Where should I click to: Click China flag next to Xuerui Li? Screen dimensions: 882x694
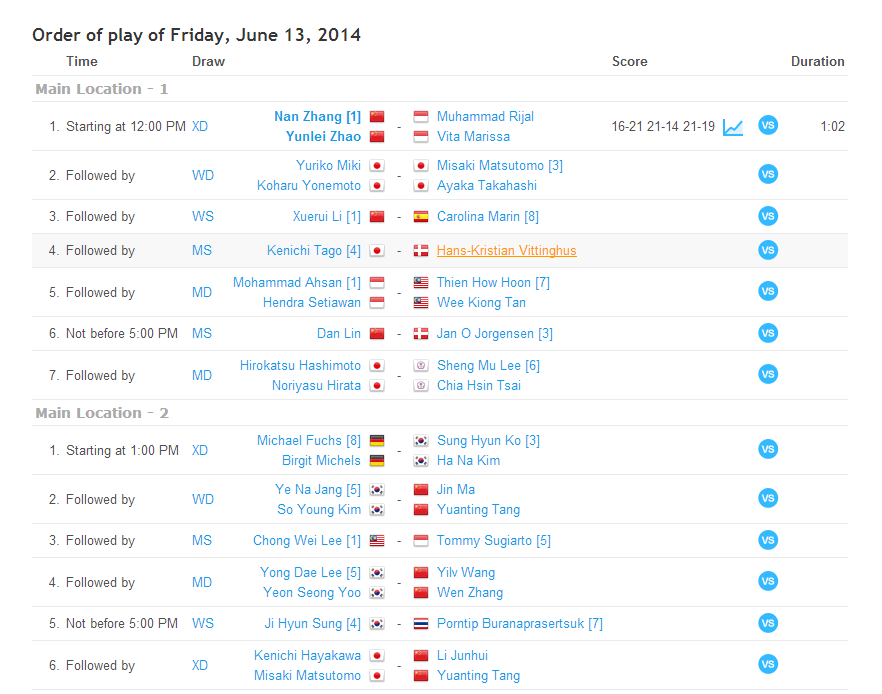(x=377, y=216)
